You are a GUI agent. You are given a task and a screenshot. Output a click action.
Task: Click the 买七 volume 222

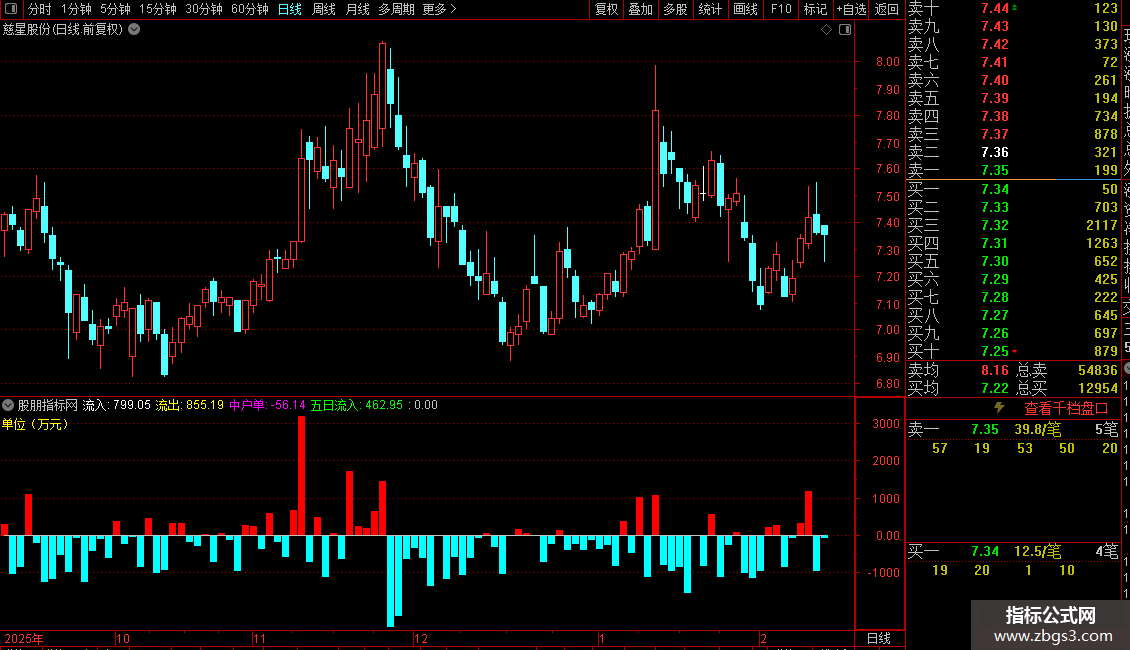click(x=1105, y=297)
